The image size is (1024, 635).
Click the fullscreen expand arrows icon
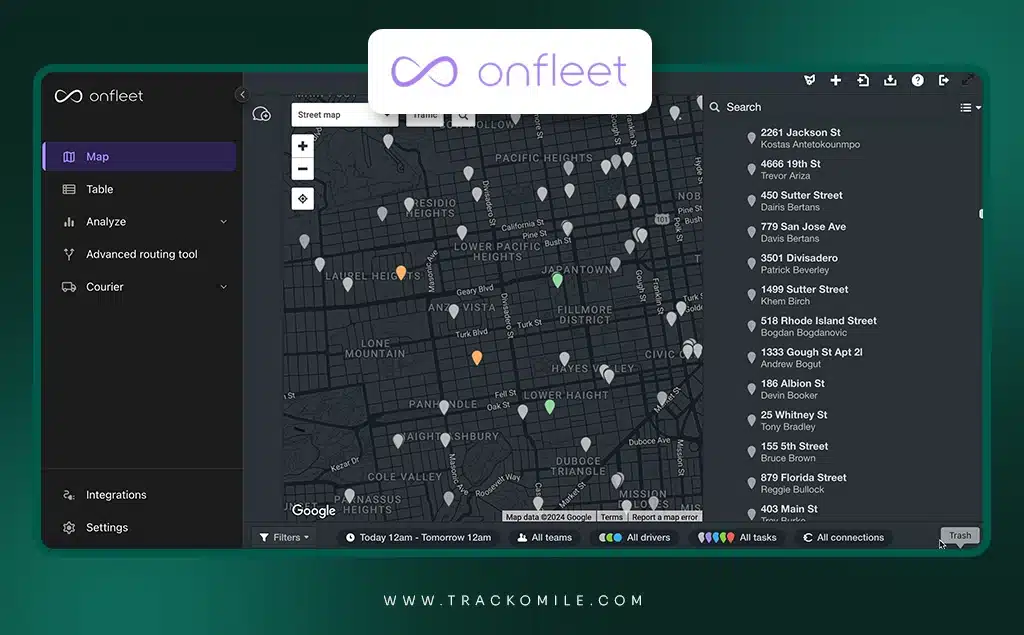coord(968,80)
